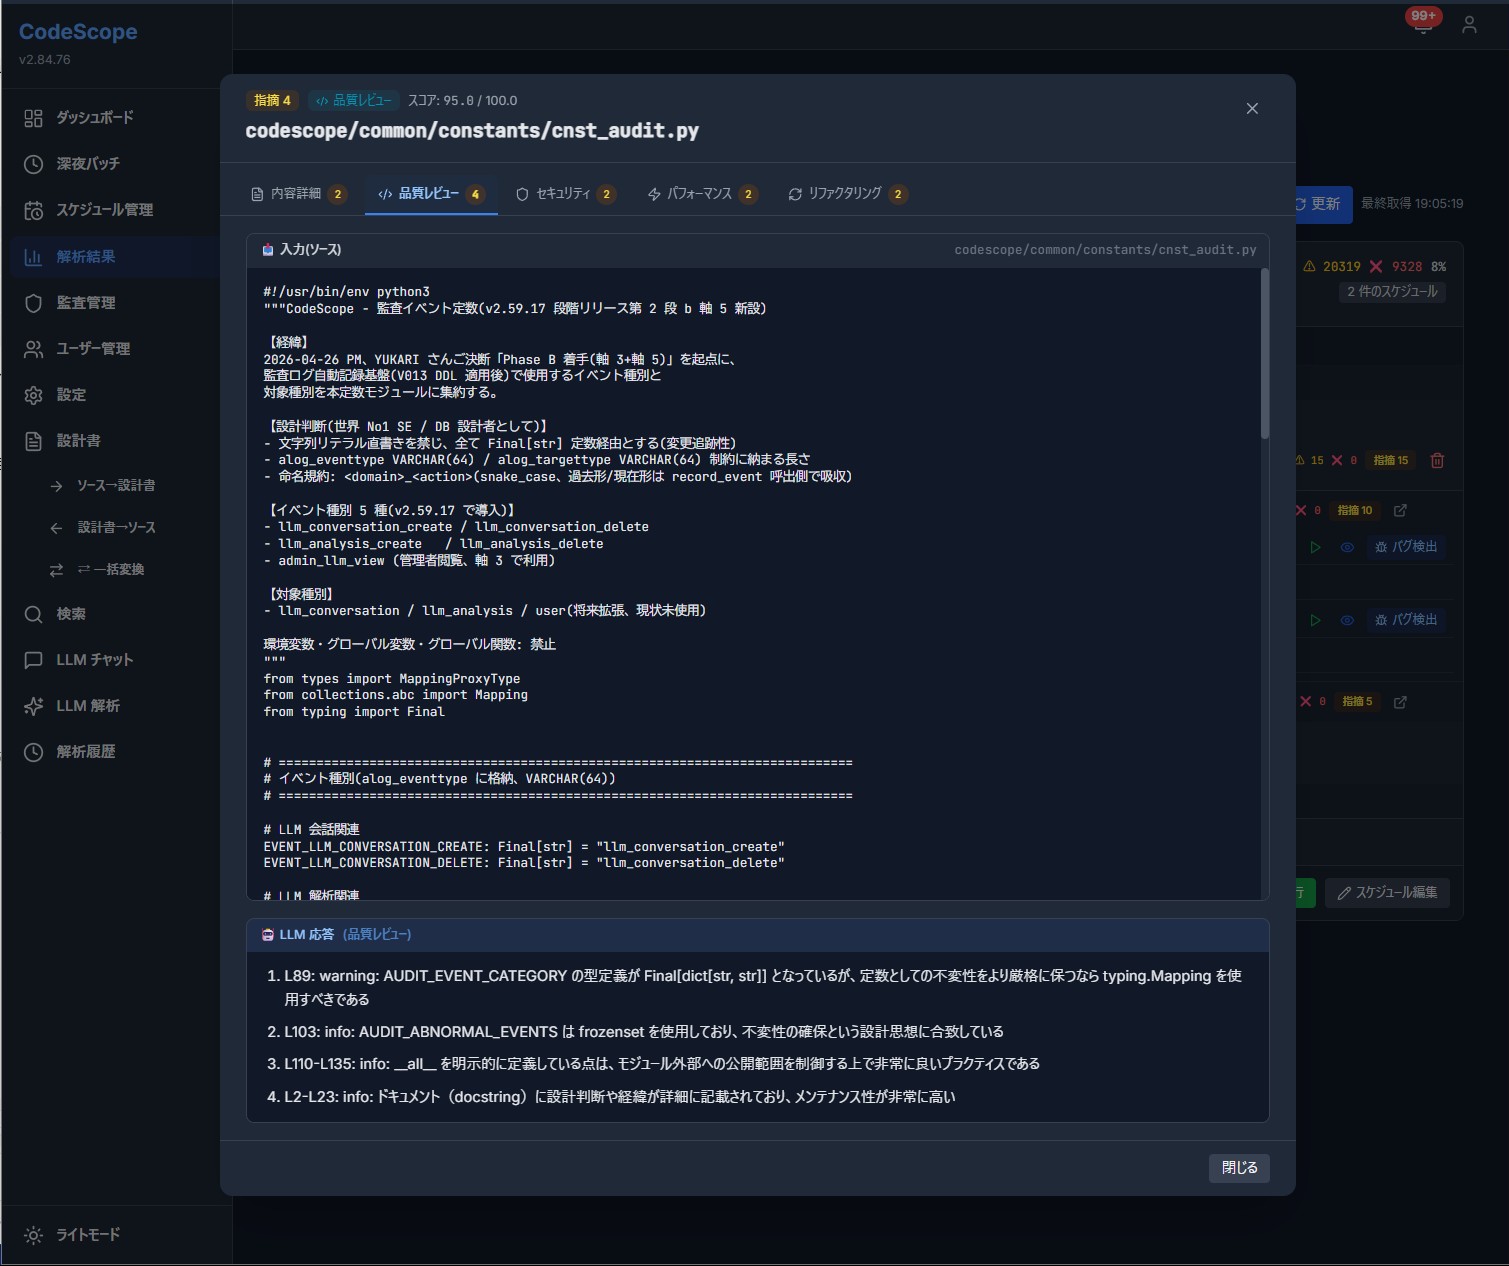Viewport: 1509px width, 1266px height.
Task: Click the LLM 応答 panel header icon
Action: click(x=268, y=935)
